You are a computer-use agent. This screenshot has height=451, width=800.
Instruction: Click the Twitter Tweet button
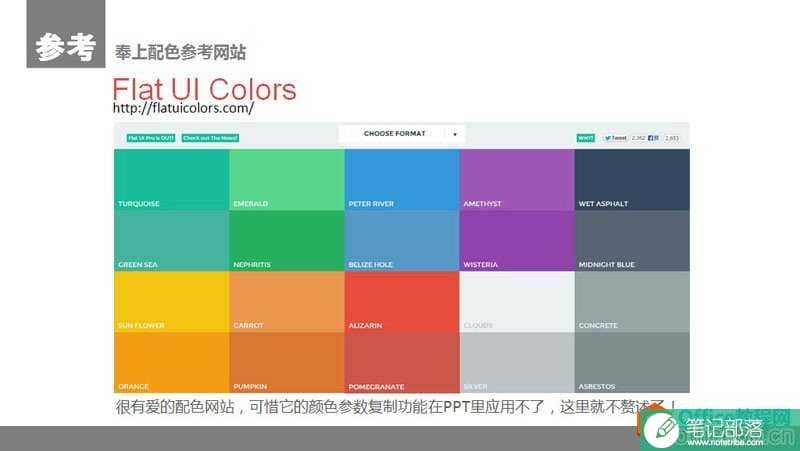click(x=615, y=138)
